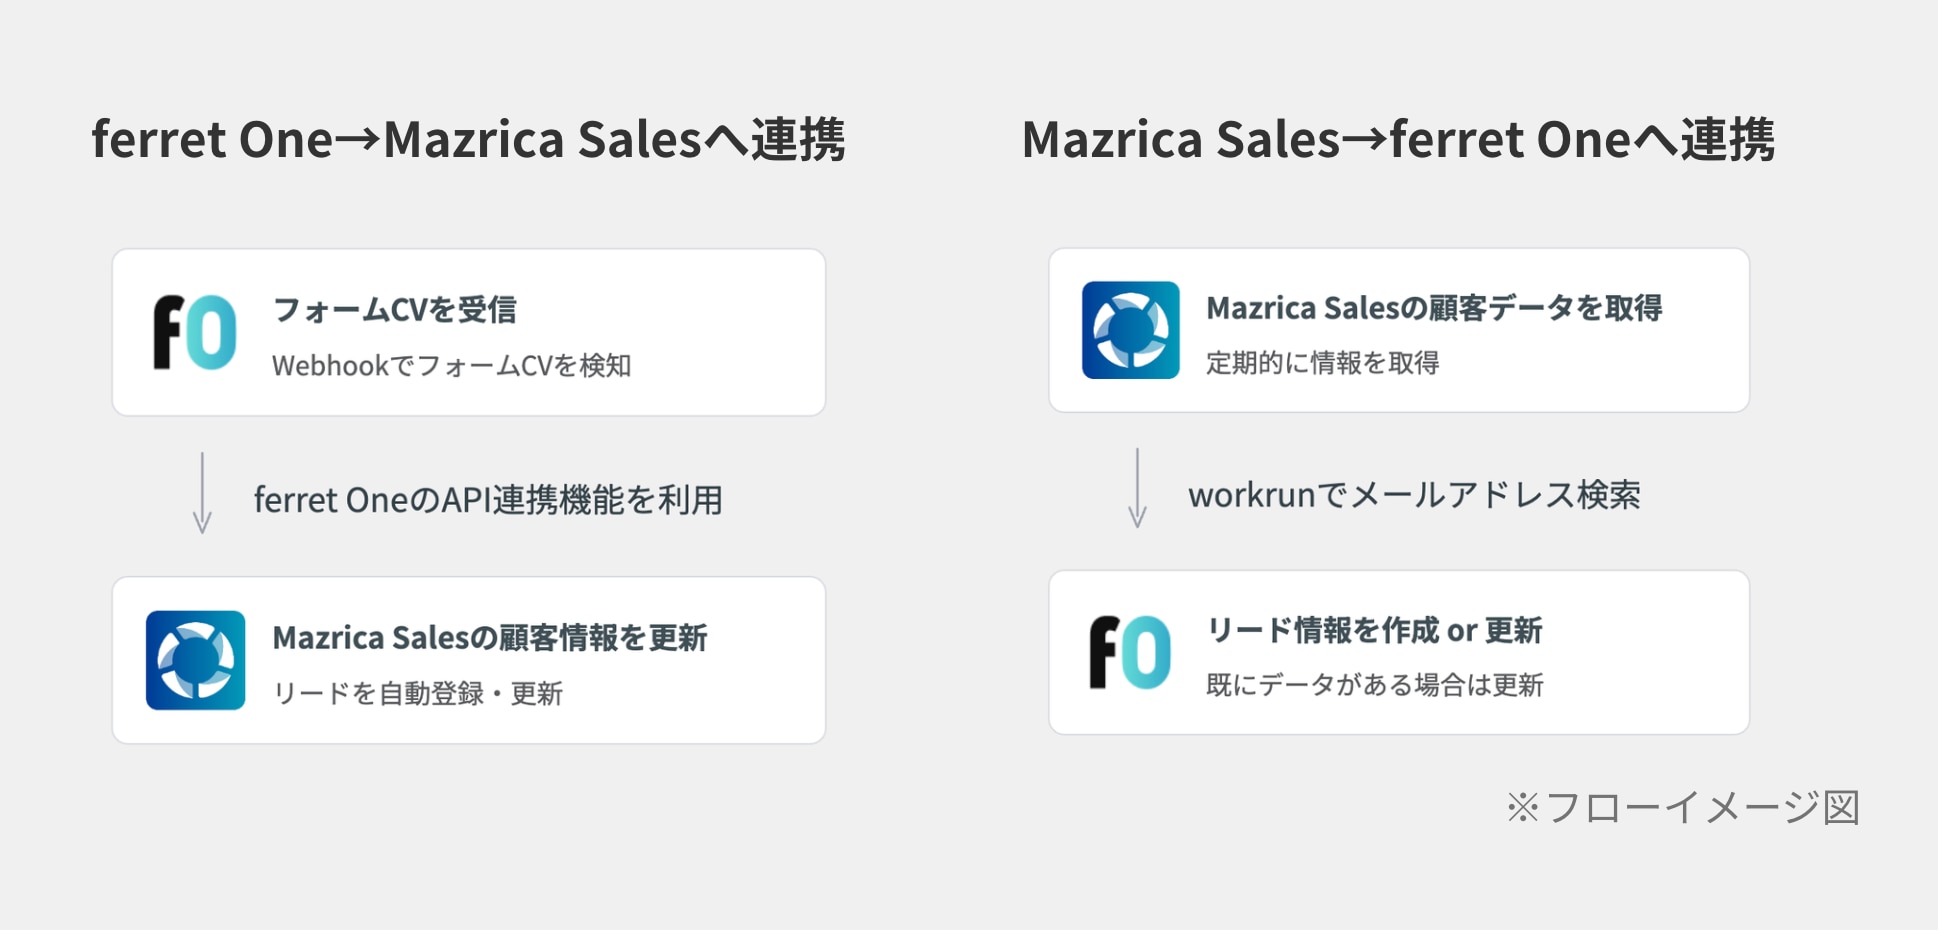This screenshot has height=930, width=1938.
Task: Click the WebhookでフォームCVを検知 description
Action: 451,366
